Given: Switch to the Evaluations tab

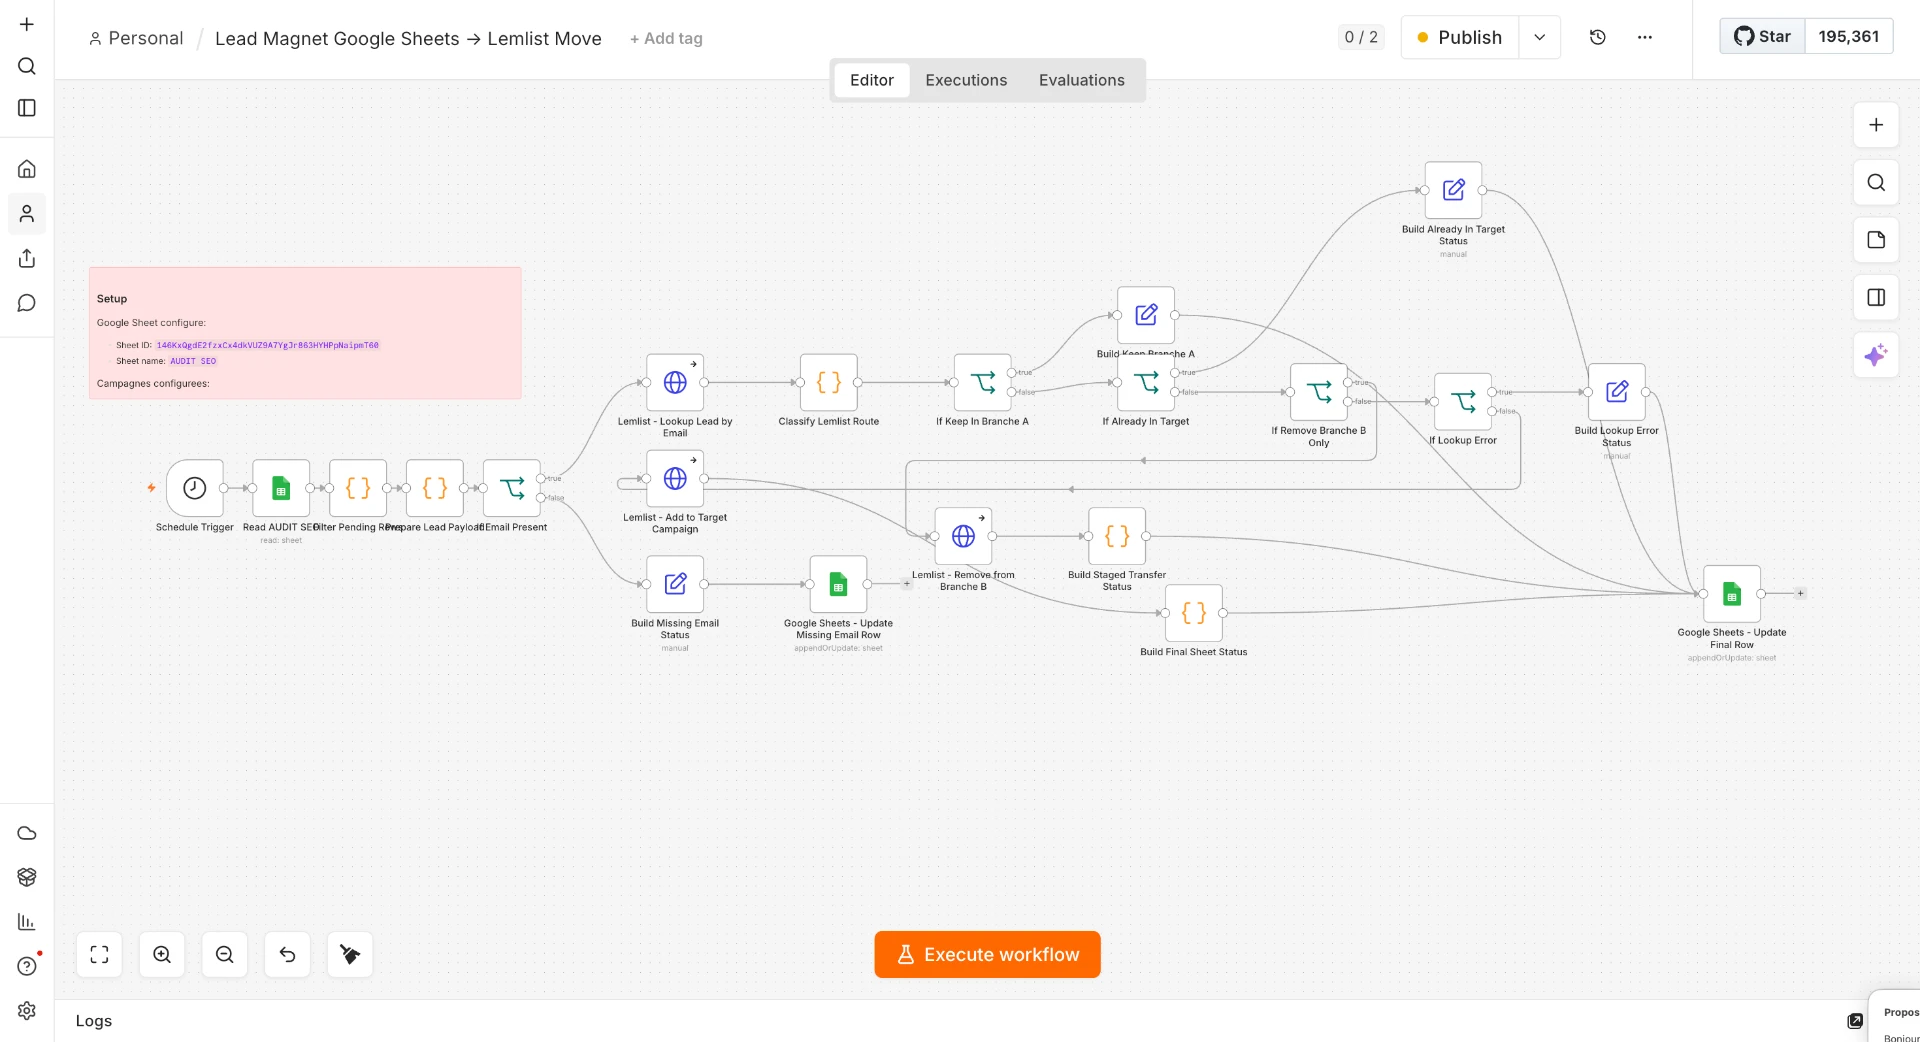Looking at the screenshot, I should pyautogui.click(x=1081, y=80).
